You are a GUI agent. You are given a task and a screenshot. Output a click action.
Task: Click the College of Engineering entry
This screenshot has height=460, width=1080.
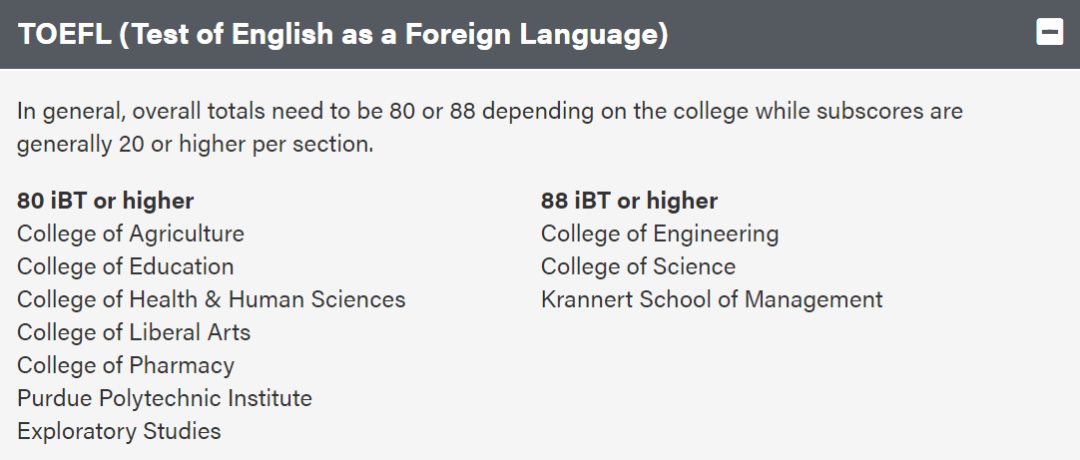pyautogui.click(x=660, y=233)
